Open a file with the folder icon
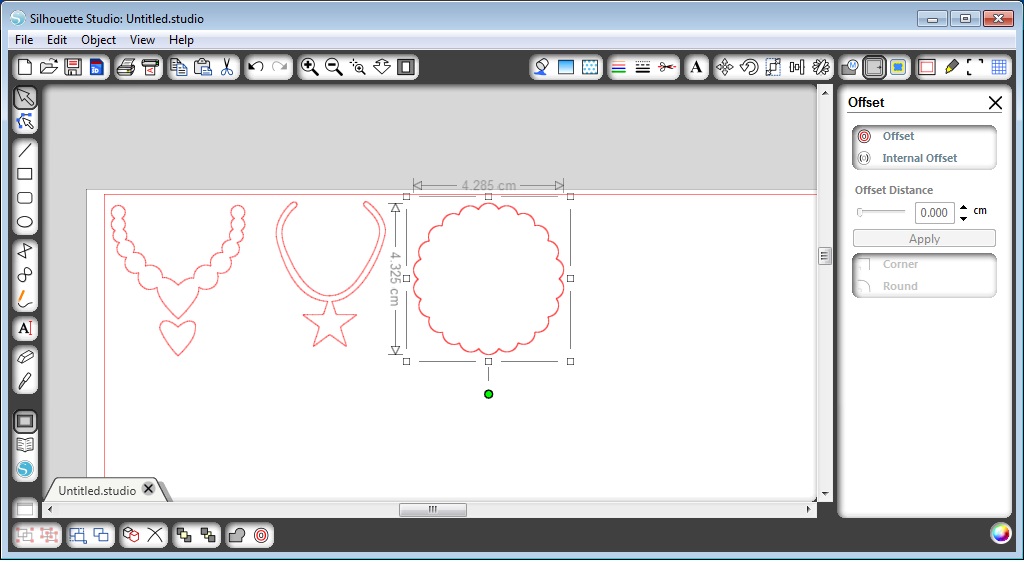The width and height of the screenshot is (1024, 562). point(49,67)
